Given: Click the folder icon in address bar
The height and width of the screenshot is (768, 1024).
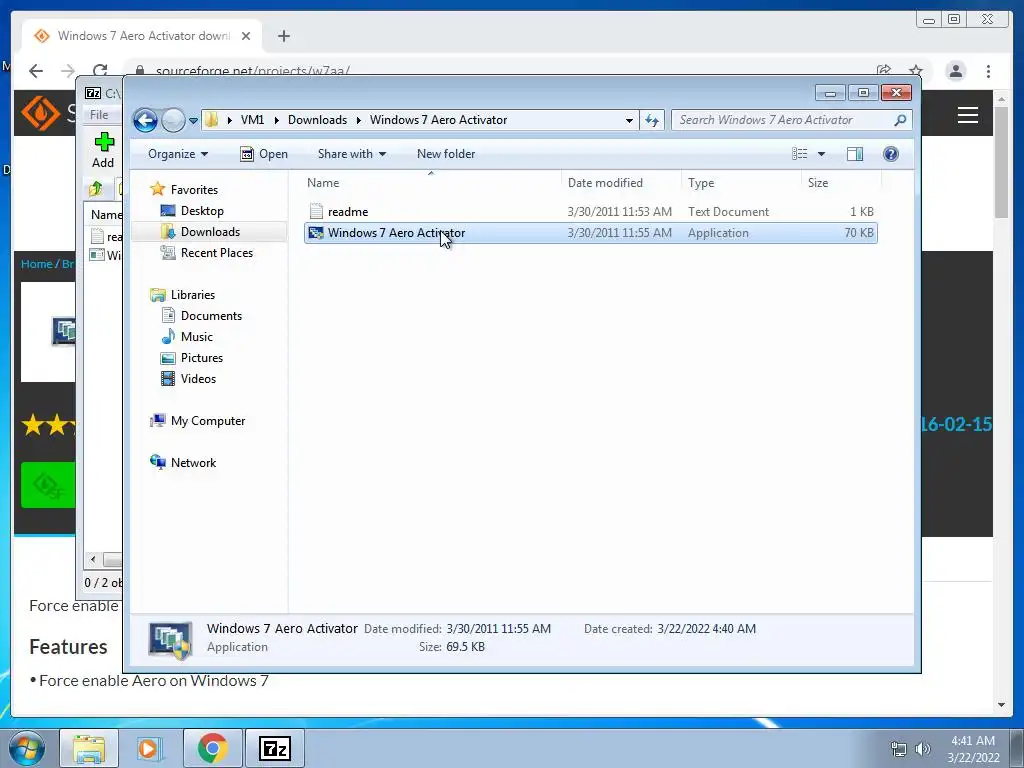Looking at the screenshot, I should [x=211, y=120].
